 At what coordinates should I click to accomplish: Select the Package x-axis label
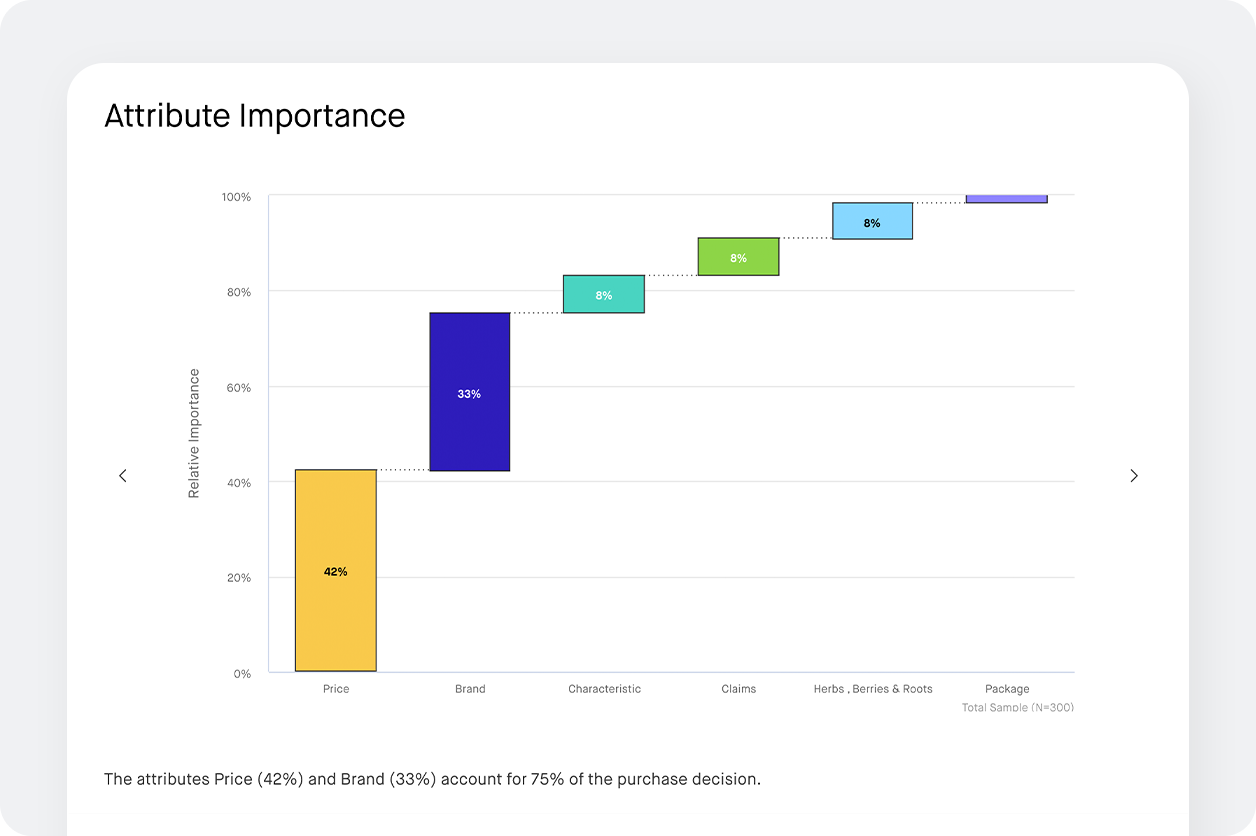[1006, 689]
